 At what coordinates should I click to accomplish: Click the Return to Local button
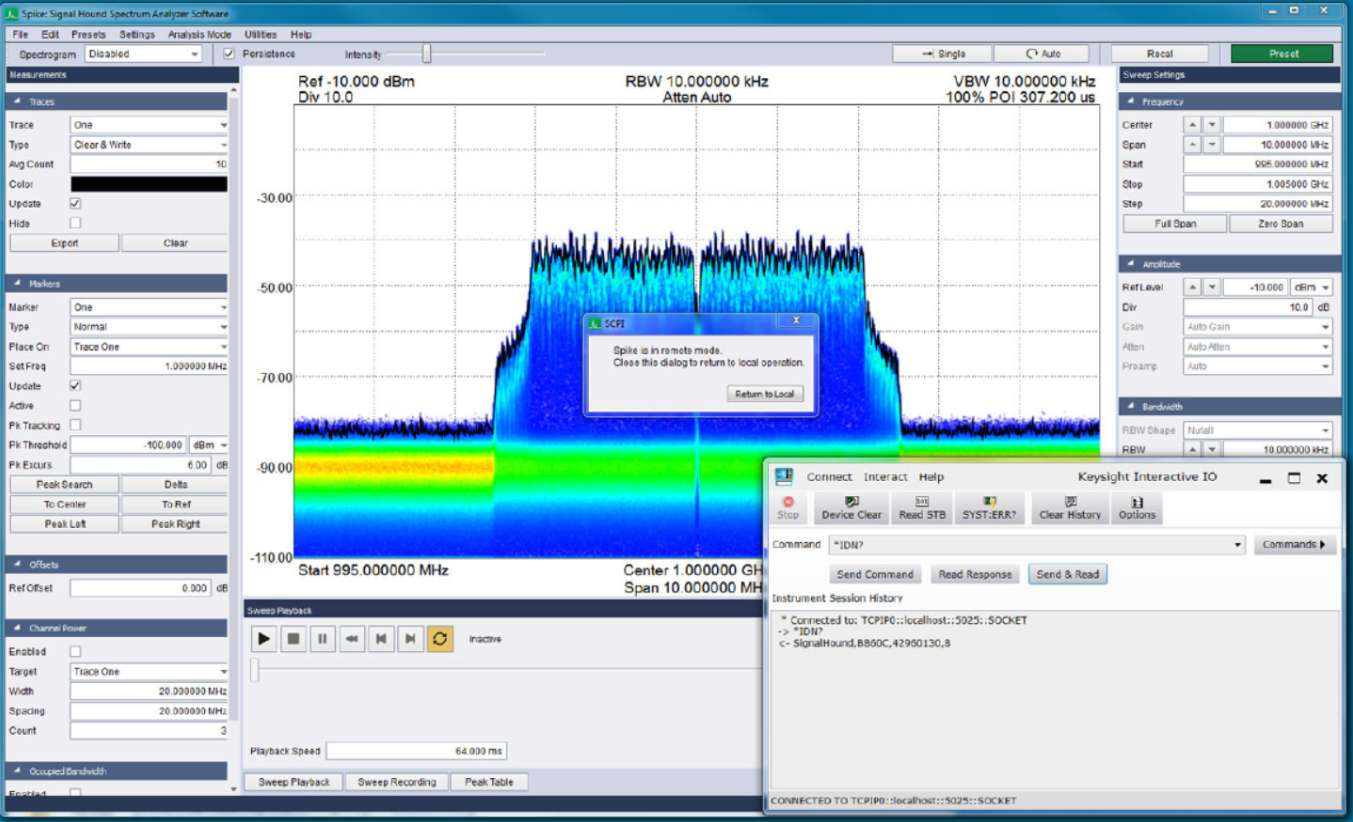764,394
